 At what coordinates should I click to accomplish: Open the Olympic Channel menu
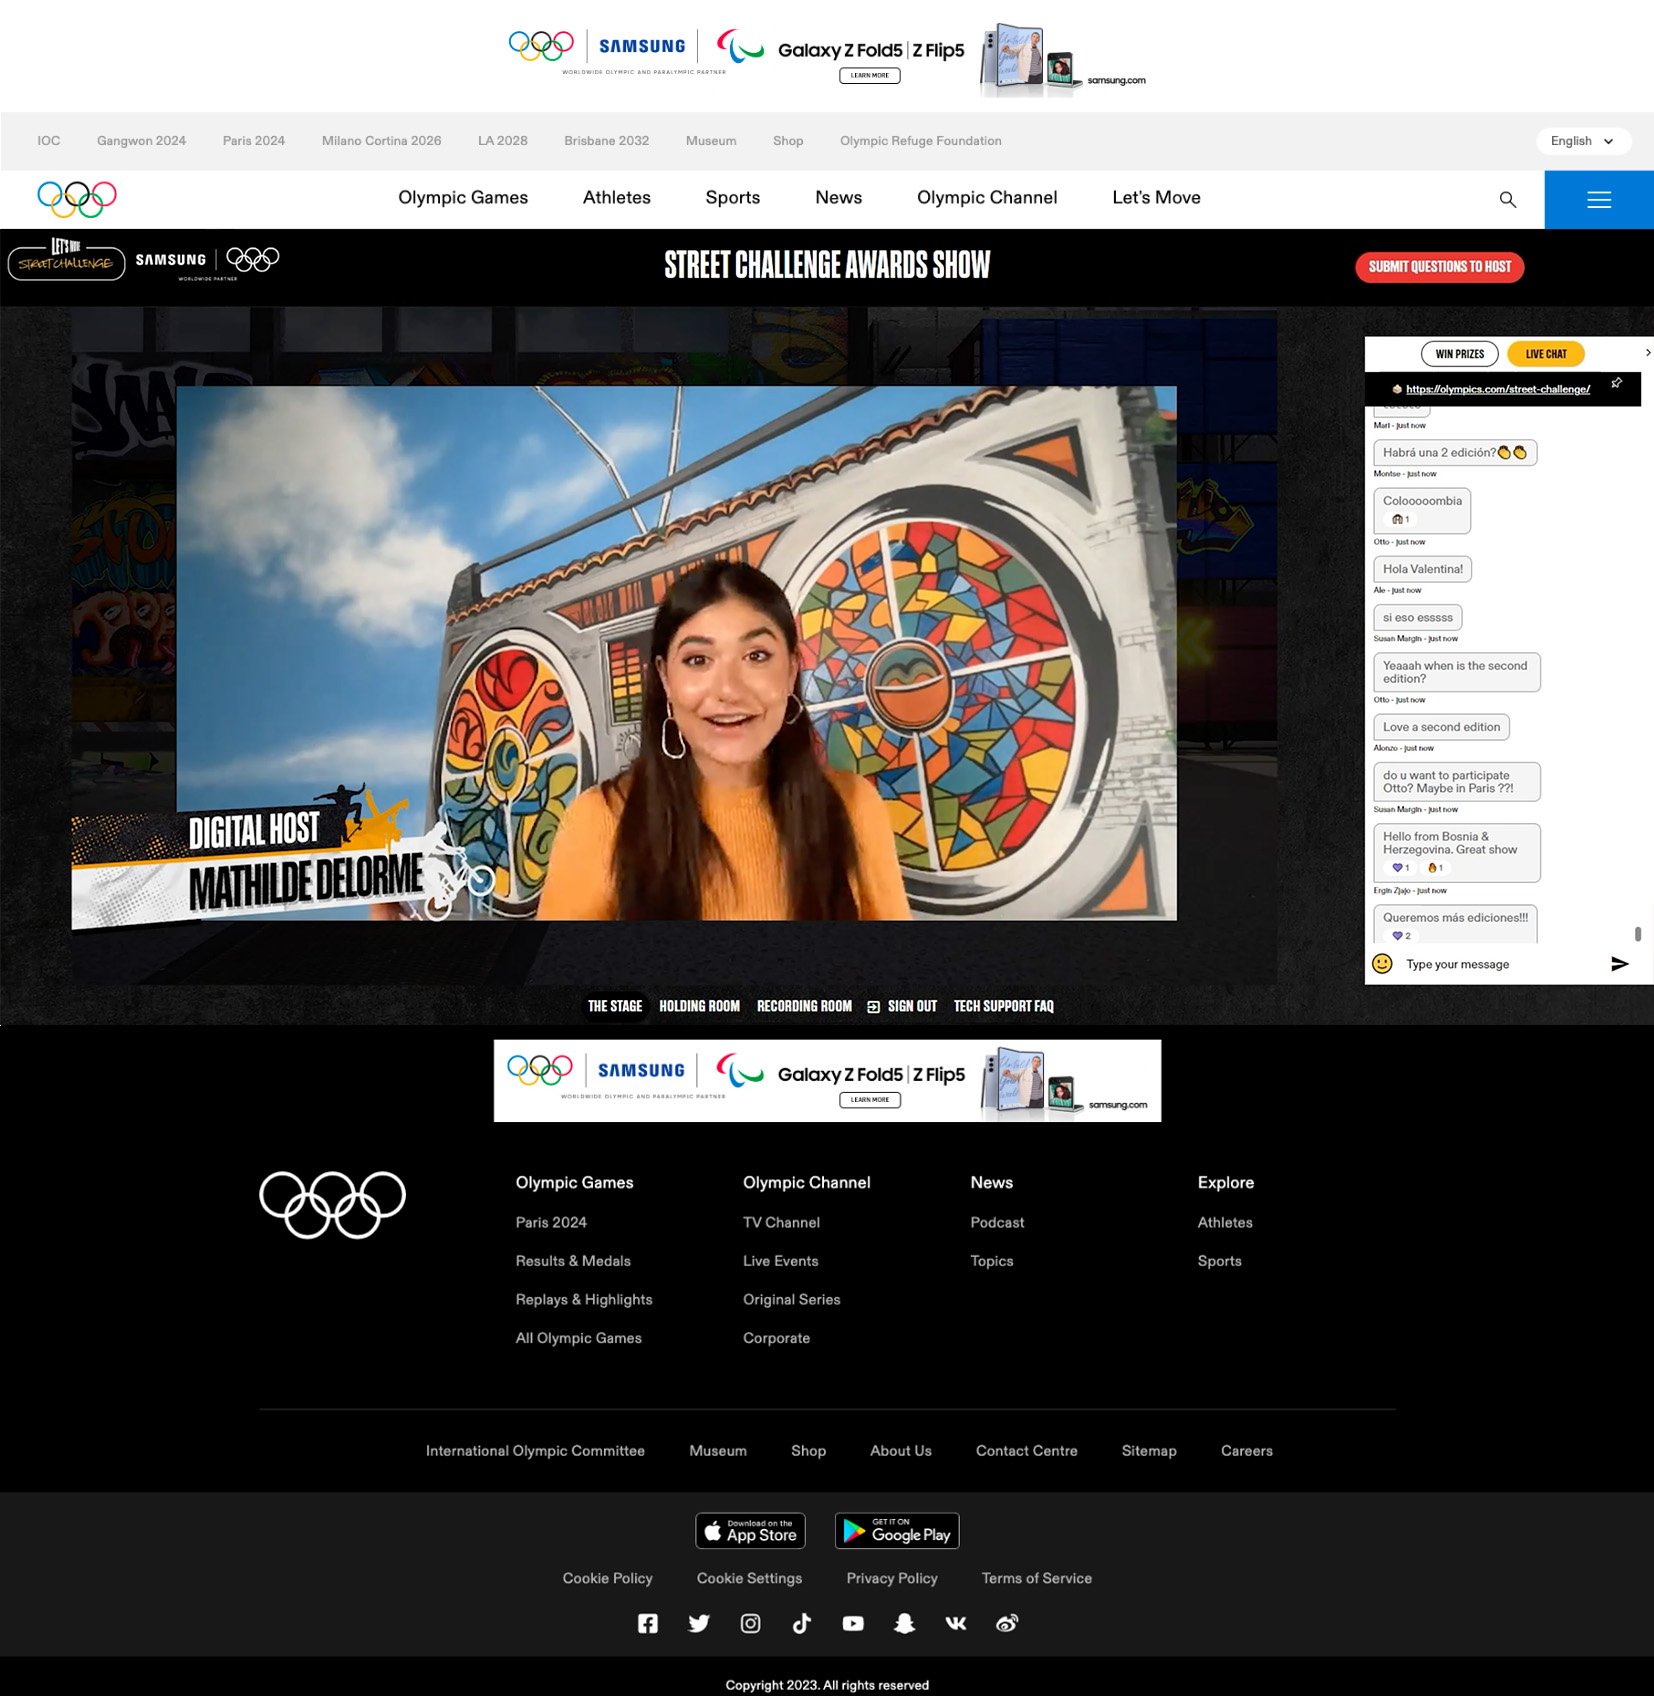tap(987, 198)
